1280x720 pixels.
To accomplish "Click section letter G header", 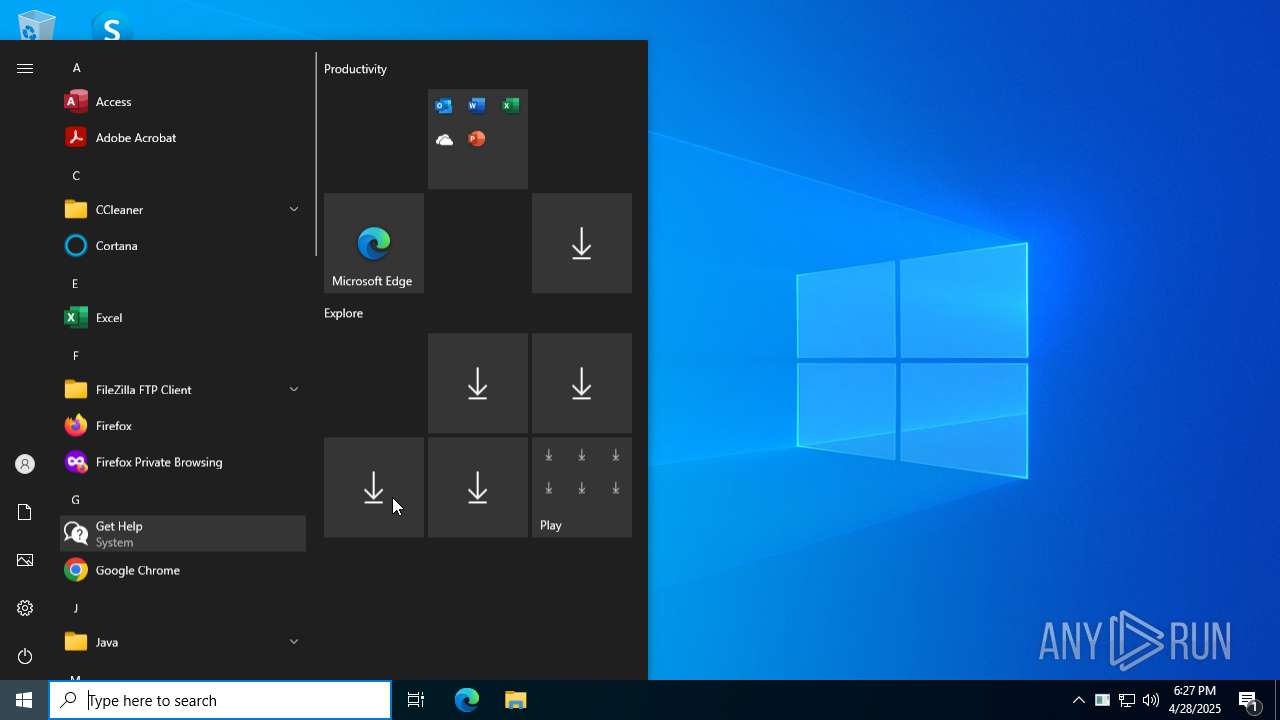I will click(75, 500).
